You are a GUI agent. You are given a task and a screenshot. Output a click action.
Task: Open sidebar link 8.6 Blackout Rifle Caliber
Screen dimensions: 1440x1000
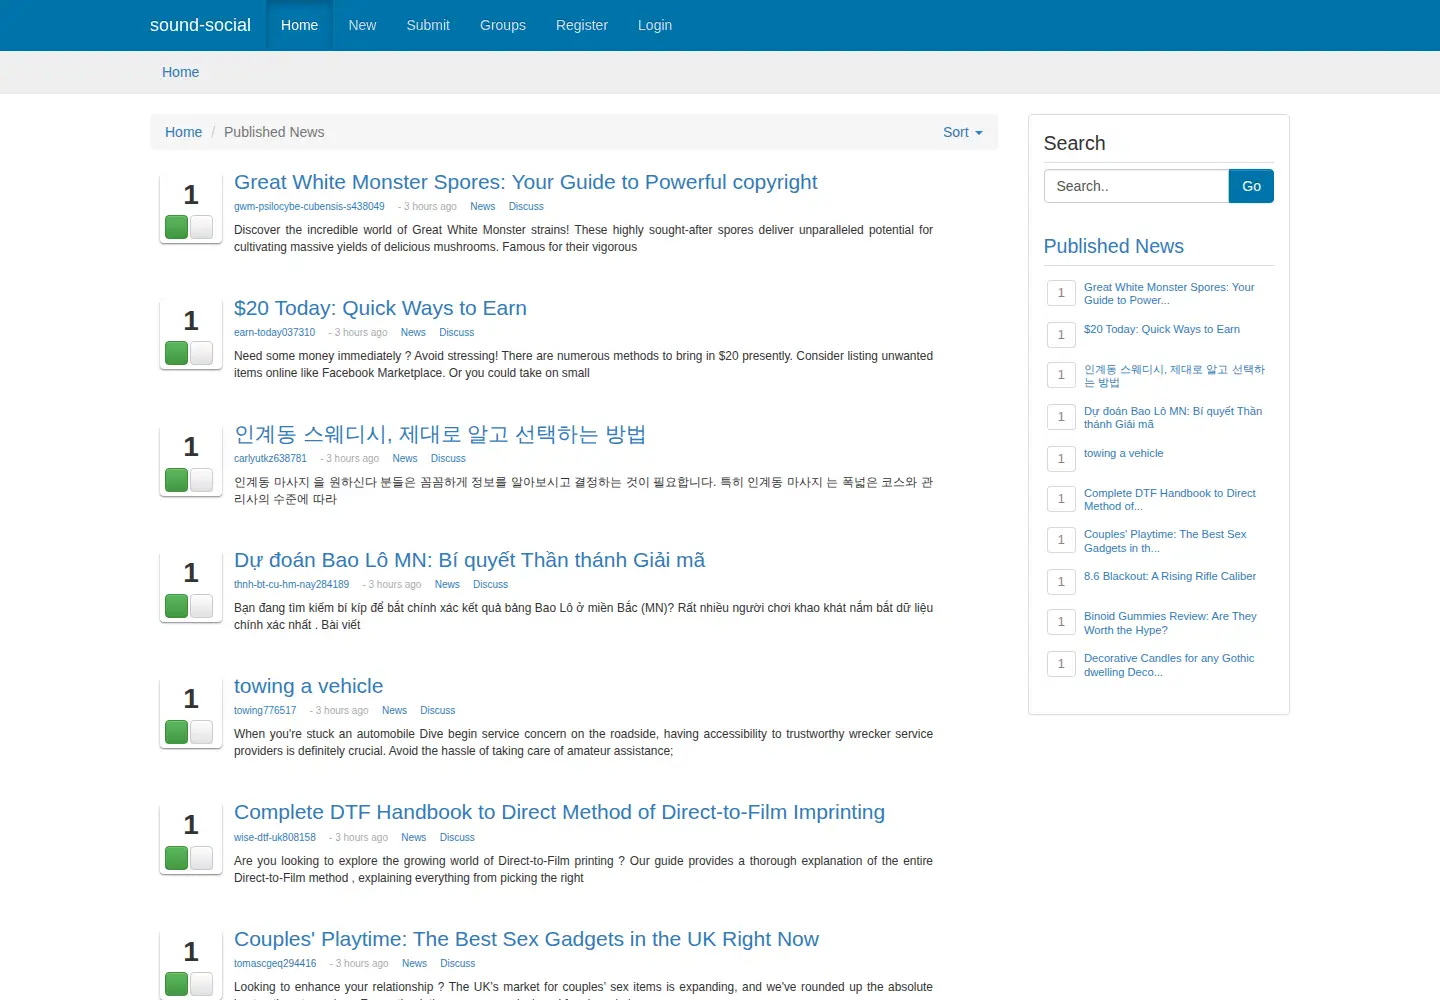[1170, 576]
